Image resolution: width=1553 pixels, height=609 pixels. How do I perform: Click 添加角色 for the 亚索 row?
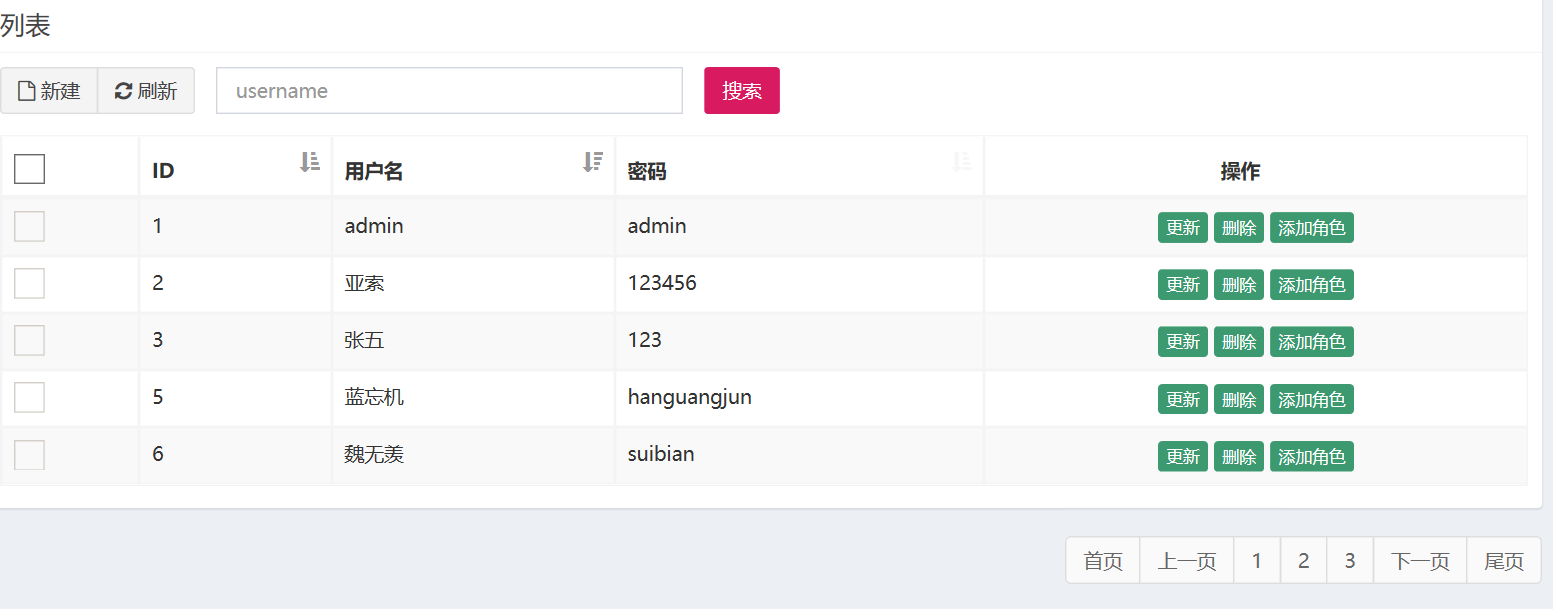click(1312, 285)
